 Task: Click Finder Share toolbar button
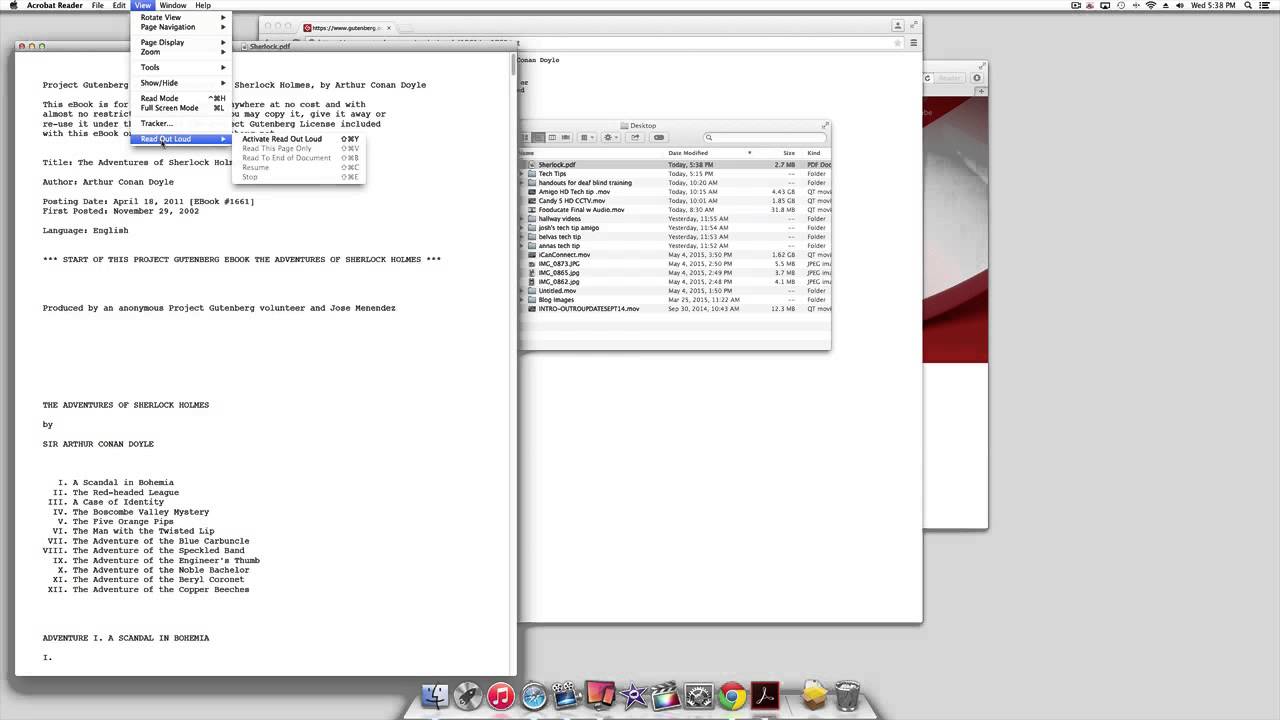pos(635,137)
